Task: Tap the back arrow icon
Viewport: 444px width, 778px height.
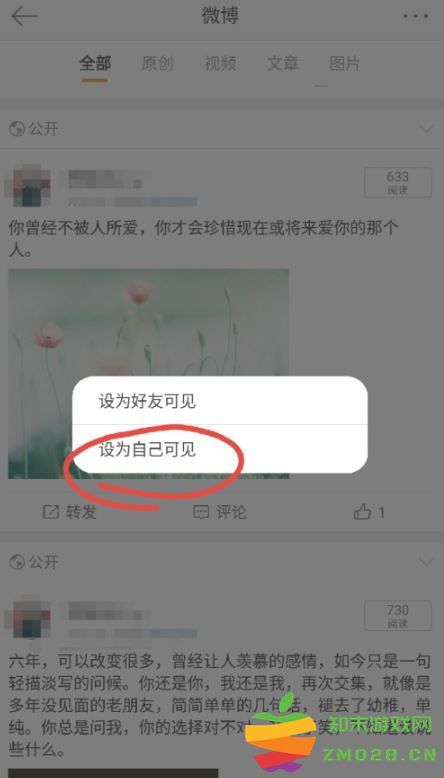Action: [x=24, y=16]
